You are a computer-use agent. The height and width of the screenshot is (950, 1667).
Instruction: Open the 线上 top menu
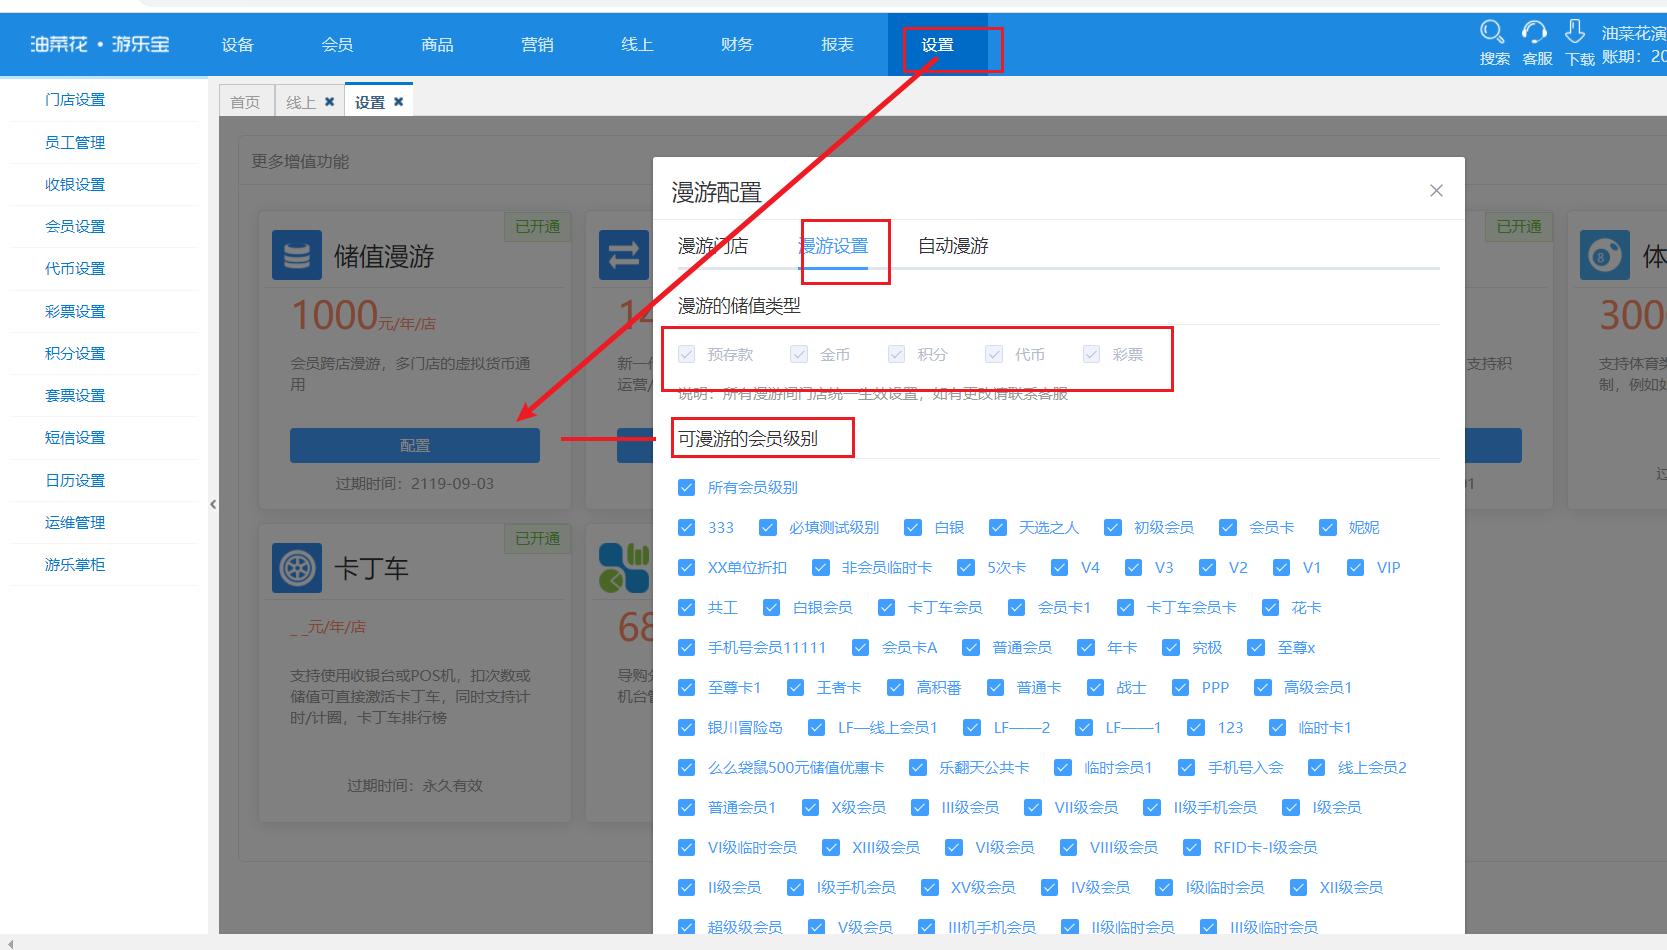[x=637, y=45]
